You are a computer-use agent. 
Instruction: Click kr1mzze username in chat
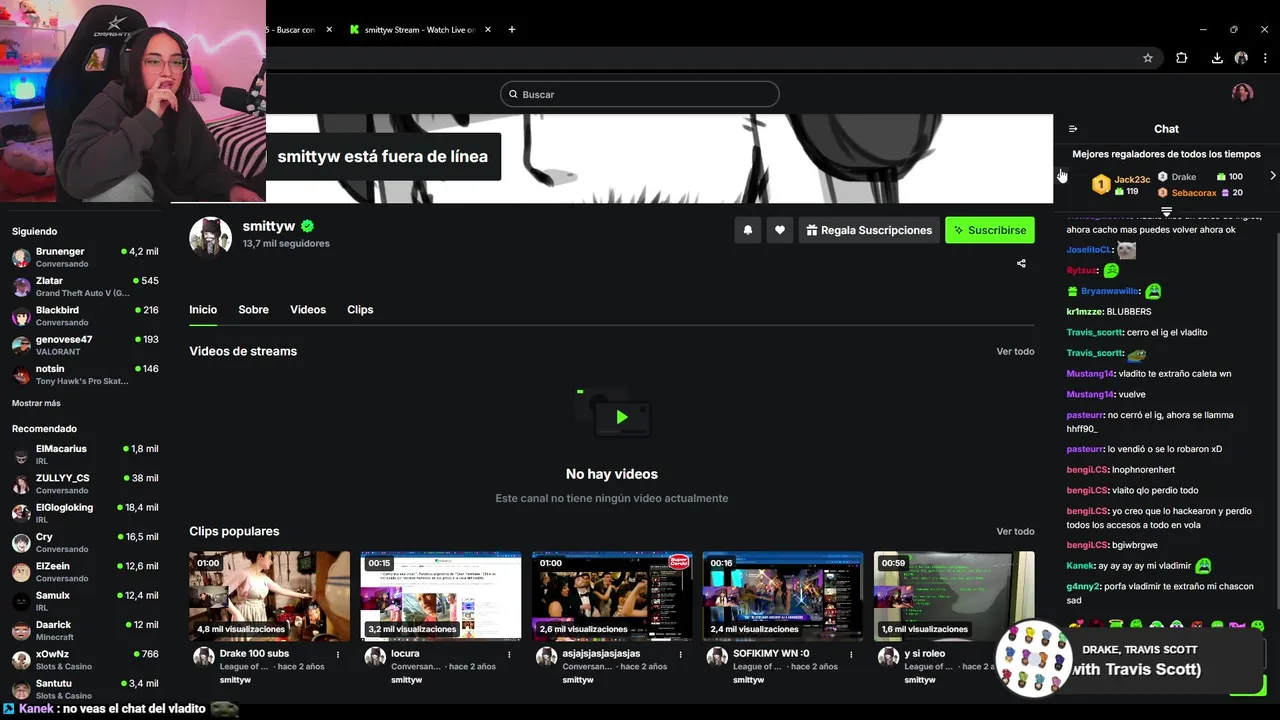[x=1084, y=312]
